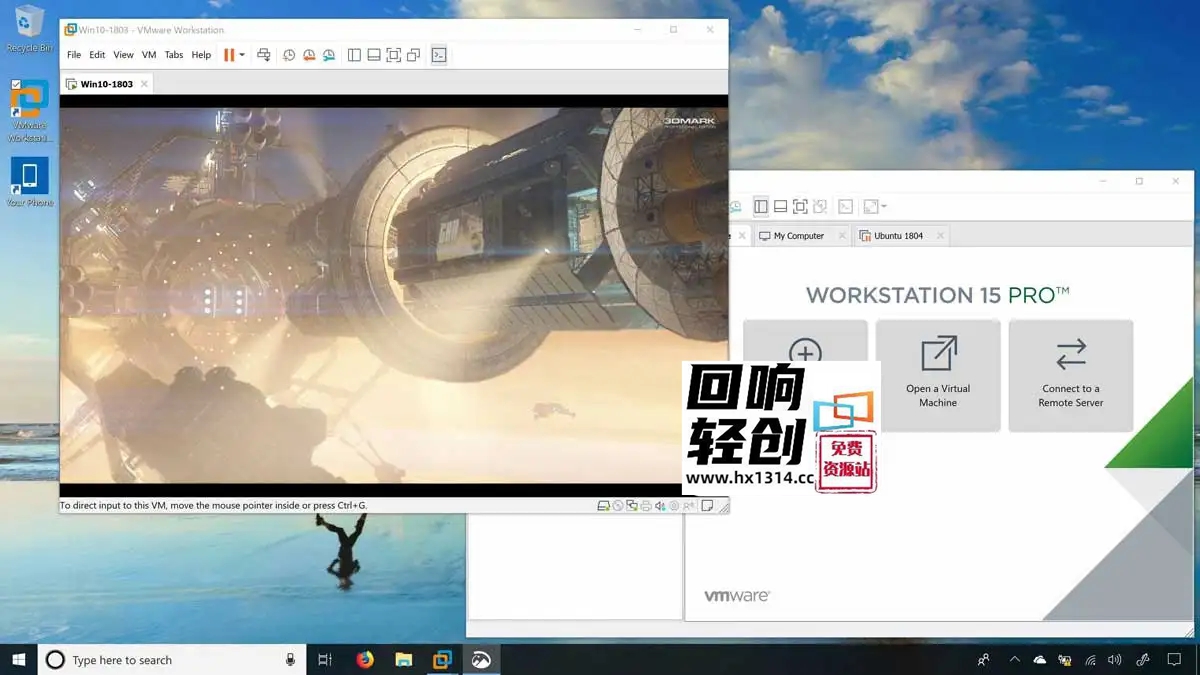1200x675 pixels.
Task: Close the My Computer tab
Action: coord(840,236)
